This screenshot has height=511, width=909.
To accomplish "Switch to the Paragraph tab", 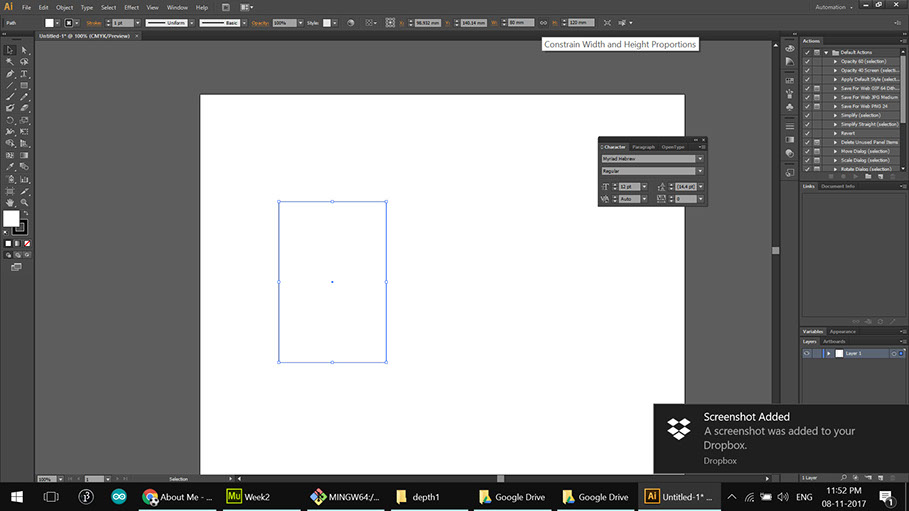I will pos(643,147).
